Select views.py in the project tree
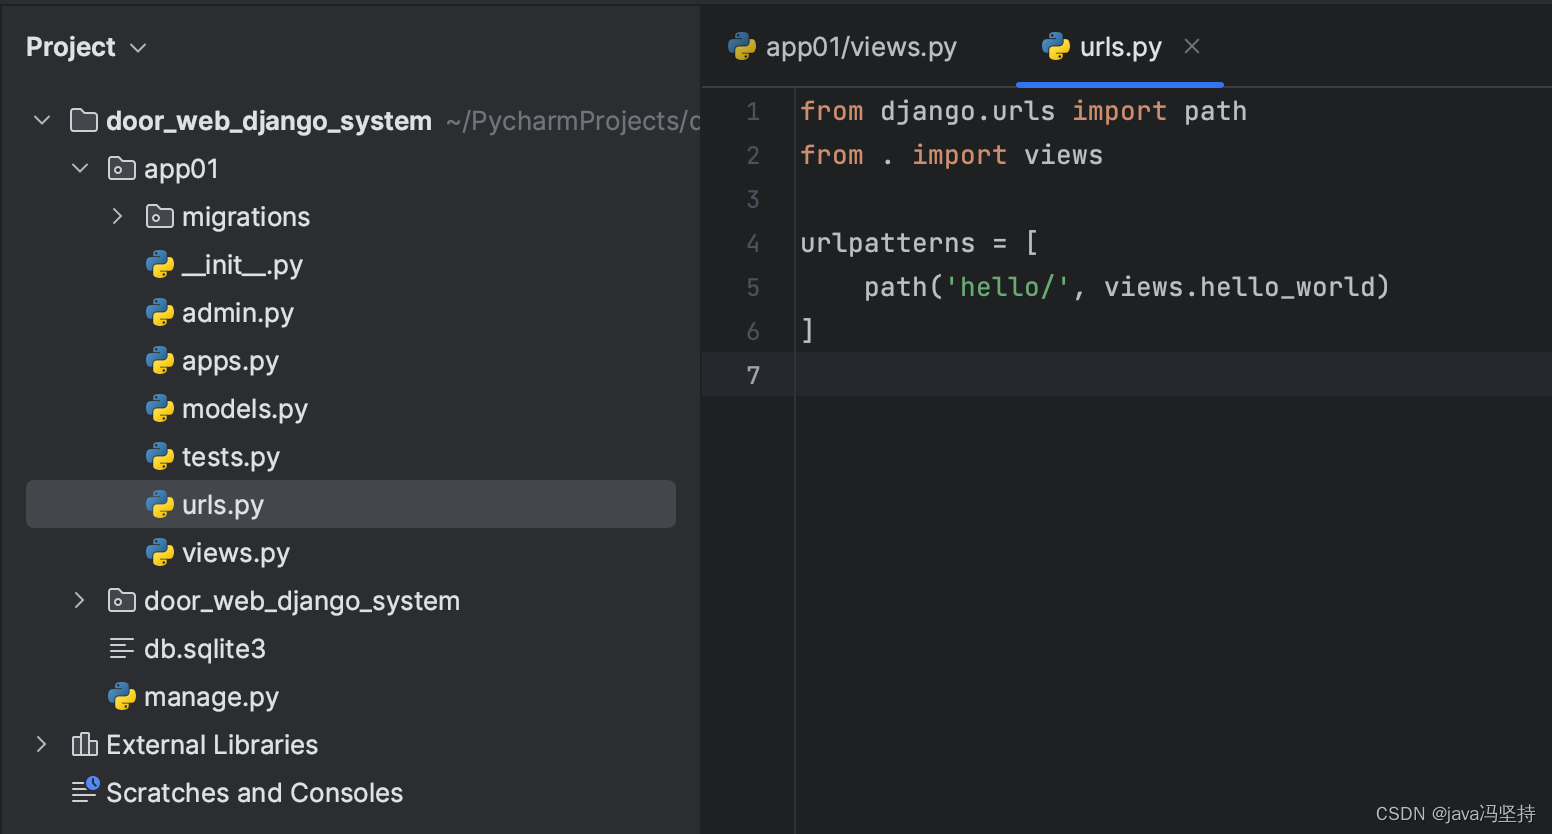 click(x=236, y=553)
